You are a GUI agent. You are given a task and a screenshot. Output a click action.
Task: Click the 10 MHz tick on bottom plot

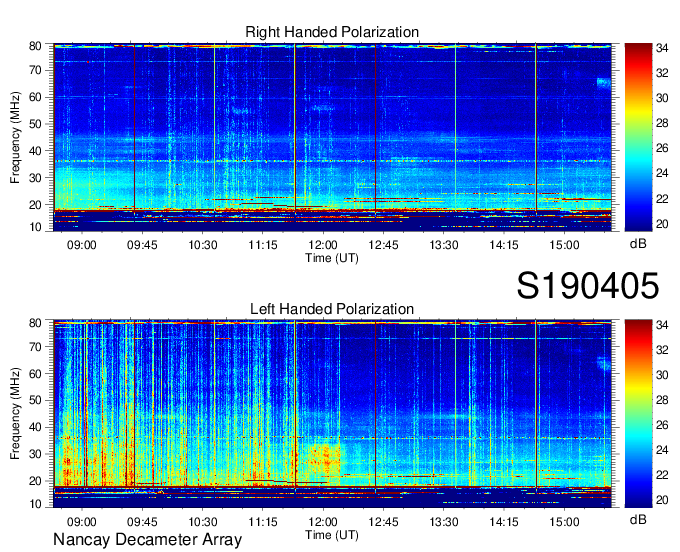(35, 504)
